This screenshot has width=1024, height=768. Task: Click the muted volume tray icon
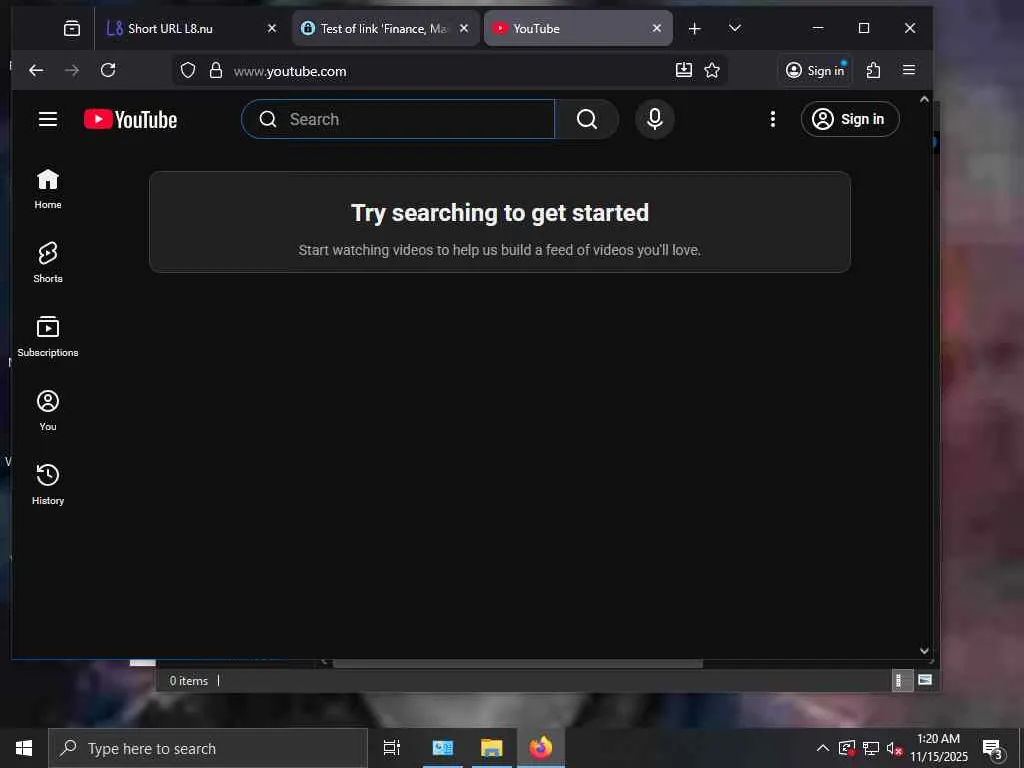click(894, 748)
